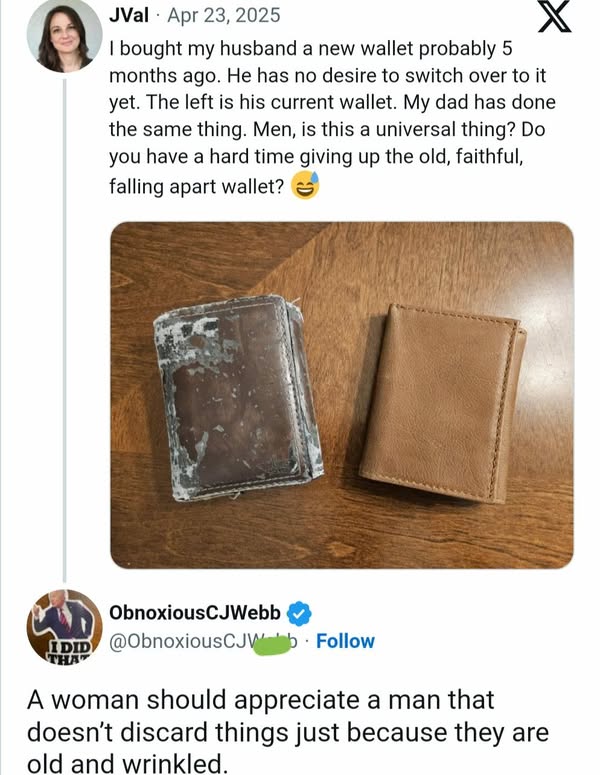The height and width of the screenshot is (775, 600).
Task: Click the reply line 'A woman should appreciate'
Action: (x=260, y=700)
